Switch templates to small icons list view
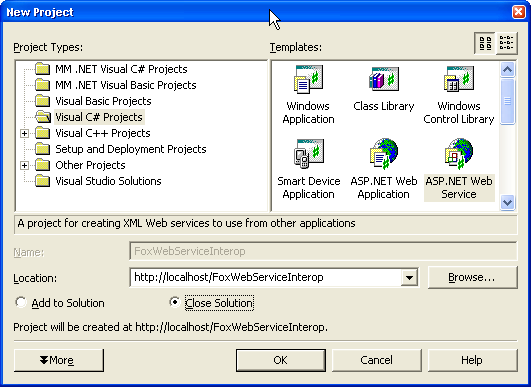Viewport: 531px width, 387px height. click(x=507, y=43)
